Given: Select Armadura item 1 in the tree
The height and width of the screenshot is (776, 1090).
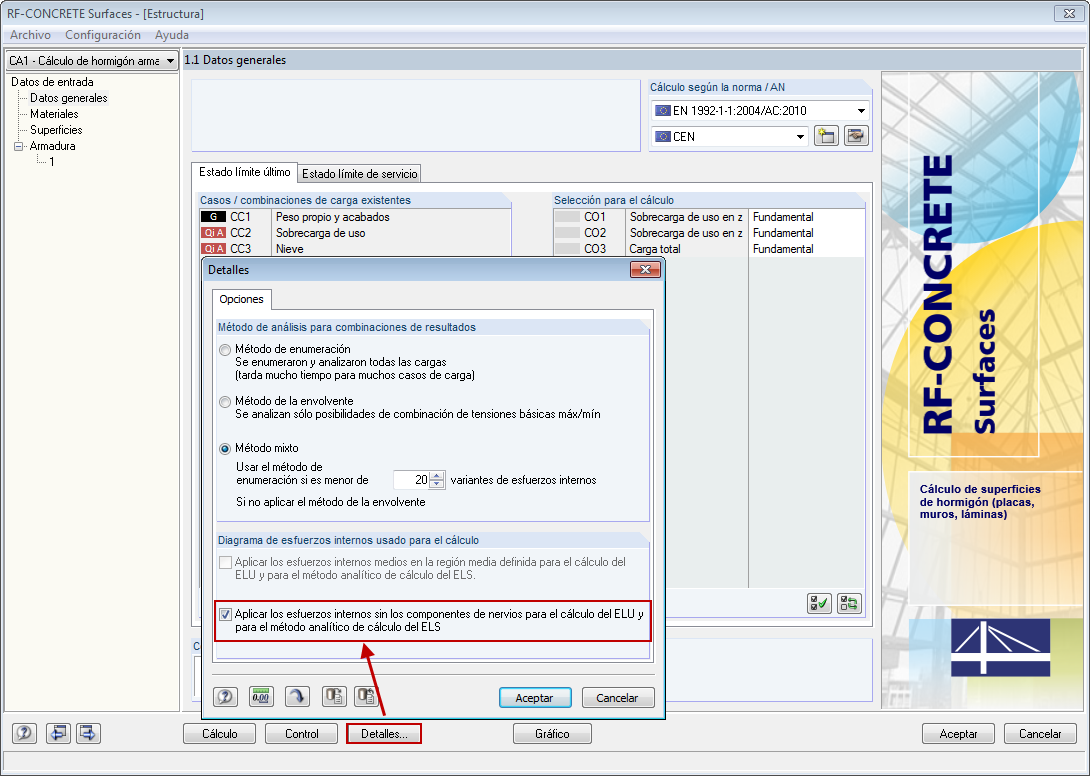Looking at the screenshot, I should coord(51,162).
